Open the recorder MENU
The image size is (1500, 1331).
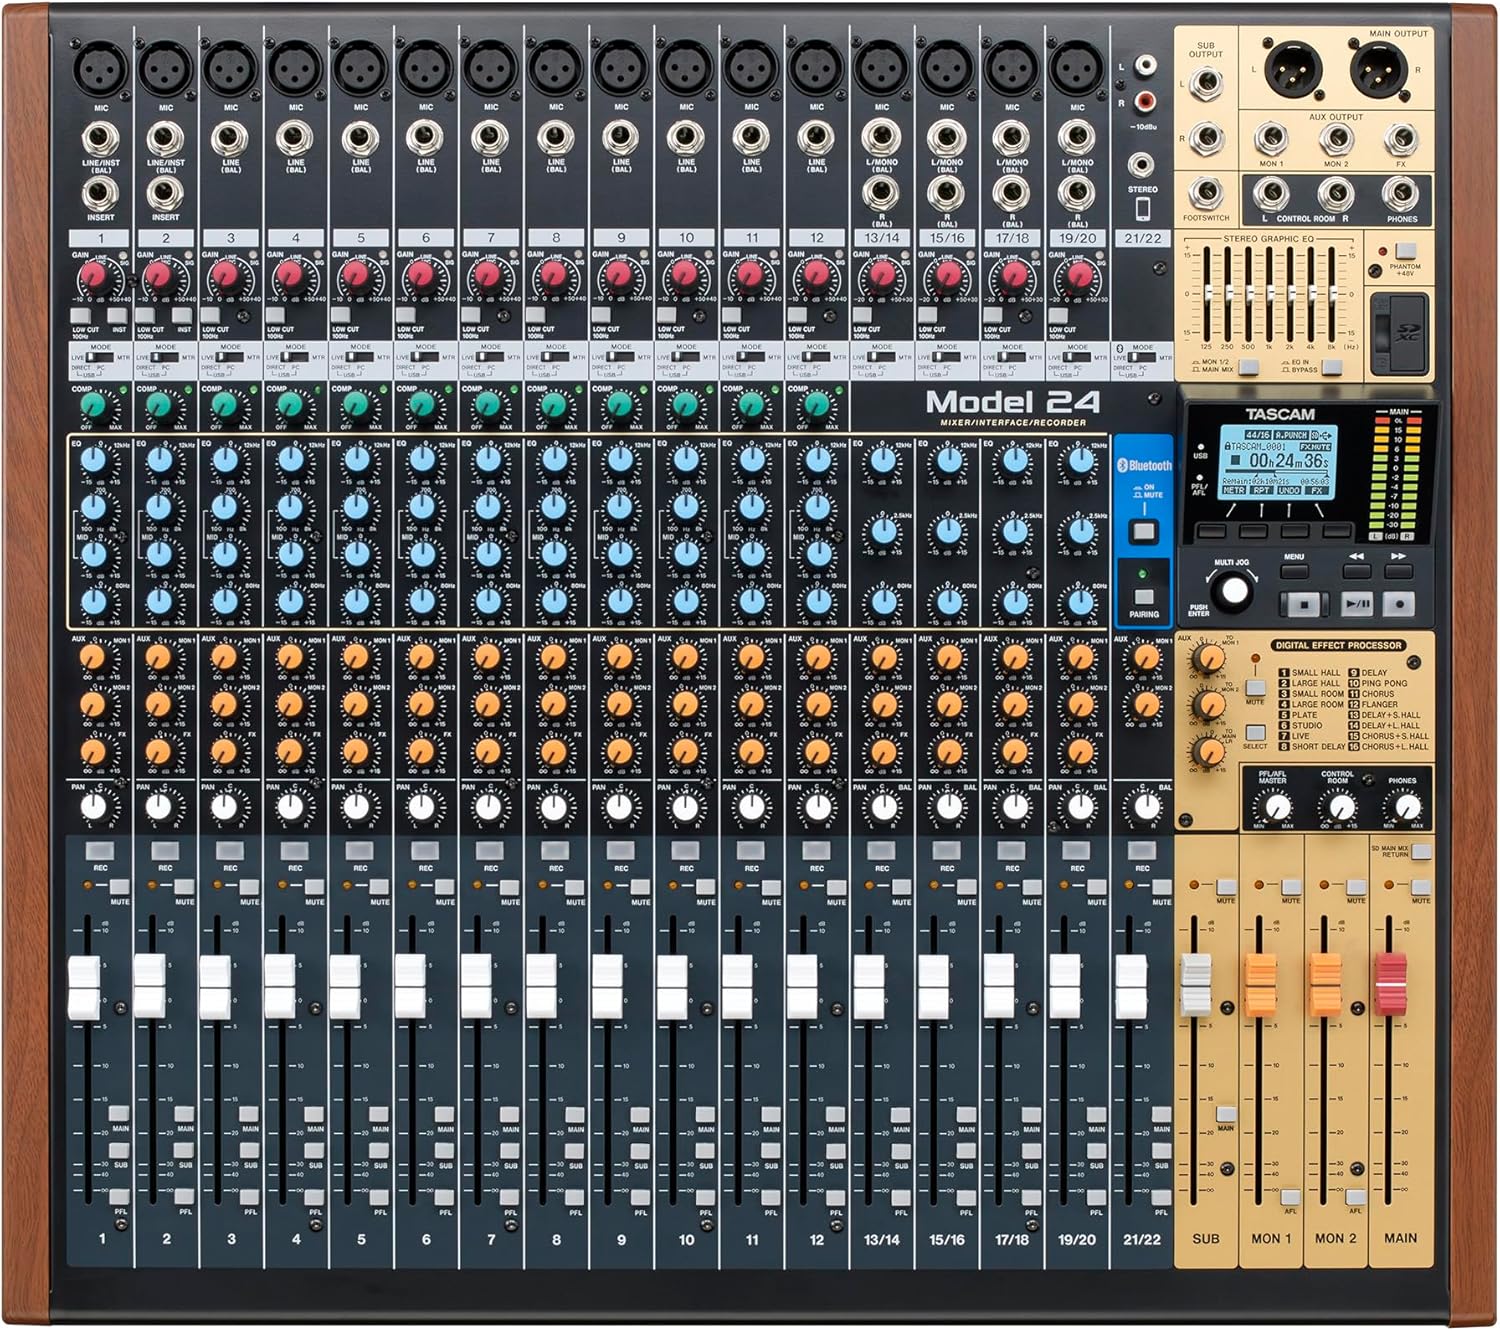1292,572
